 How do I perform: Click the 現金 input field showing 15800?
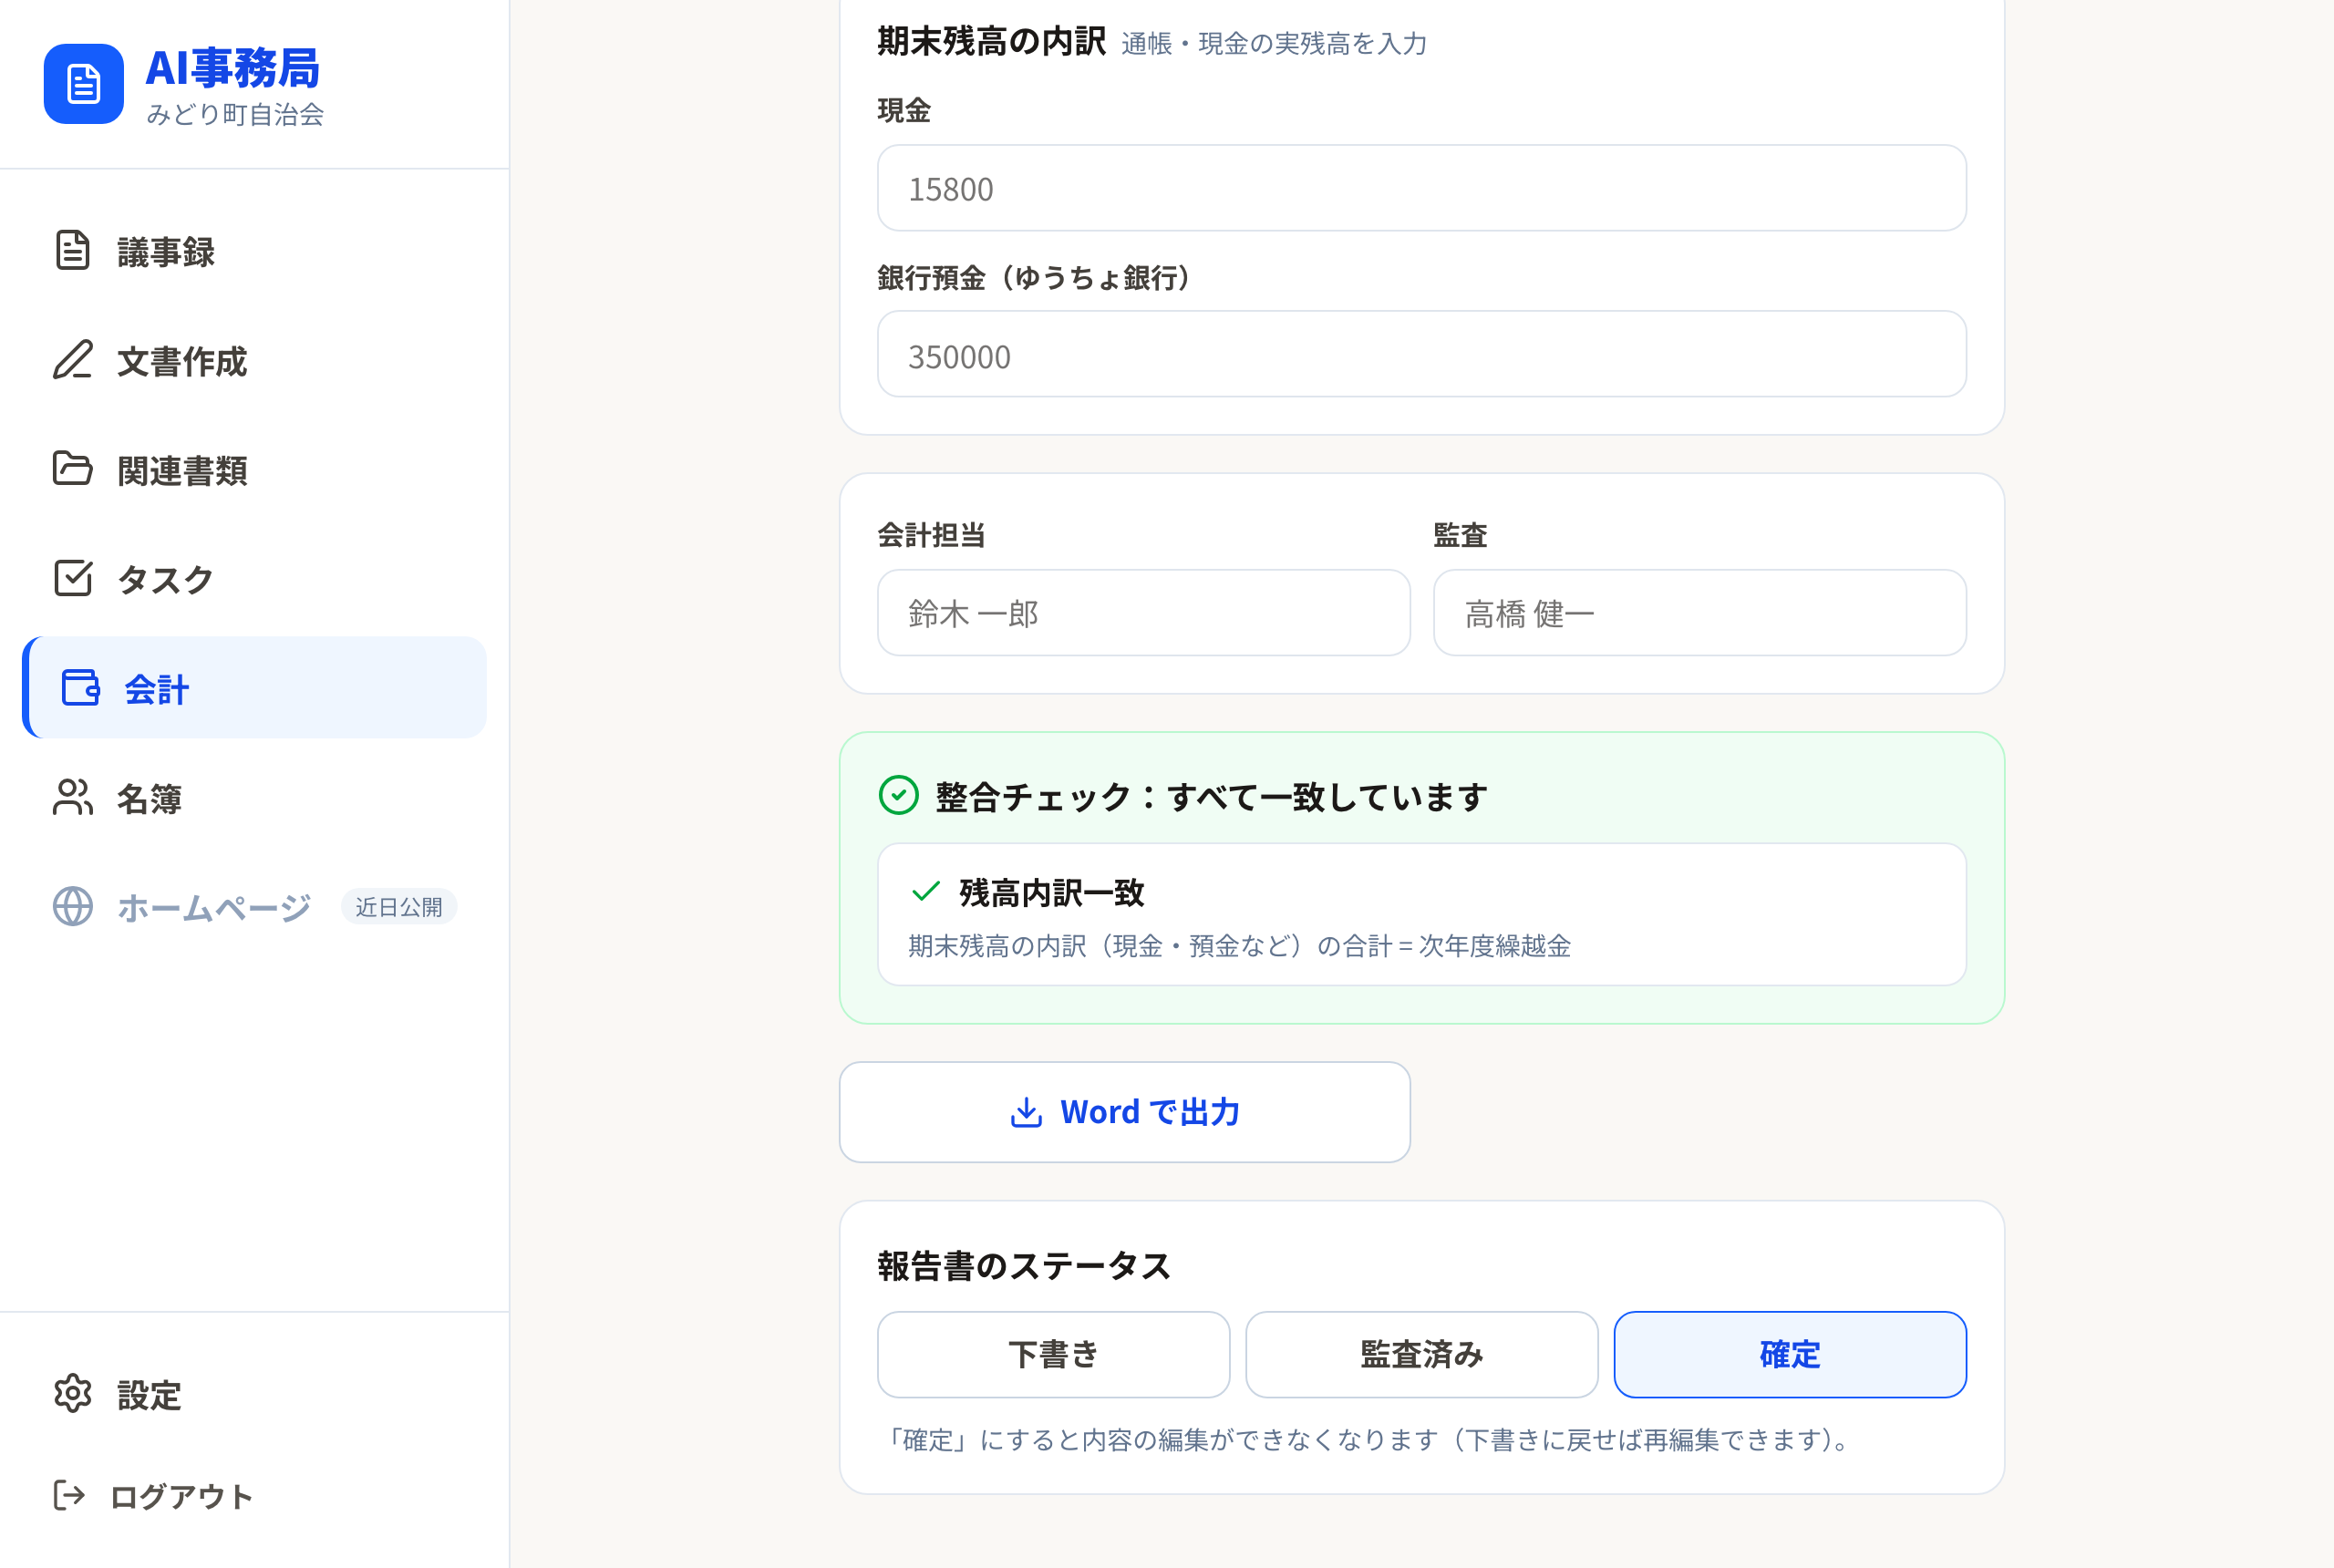coord(1421,188)
